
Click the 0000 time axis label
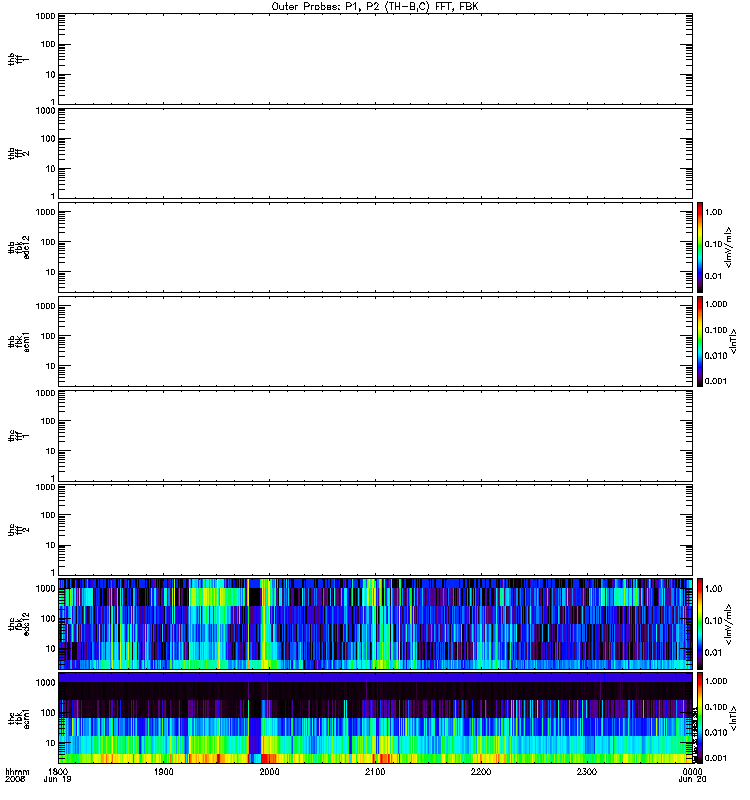(692, 771)
